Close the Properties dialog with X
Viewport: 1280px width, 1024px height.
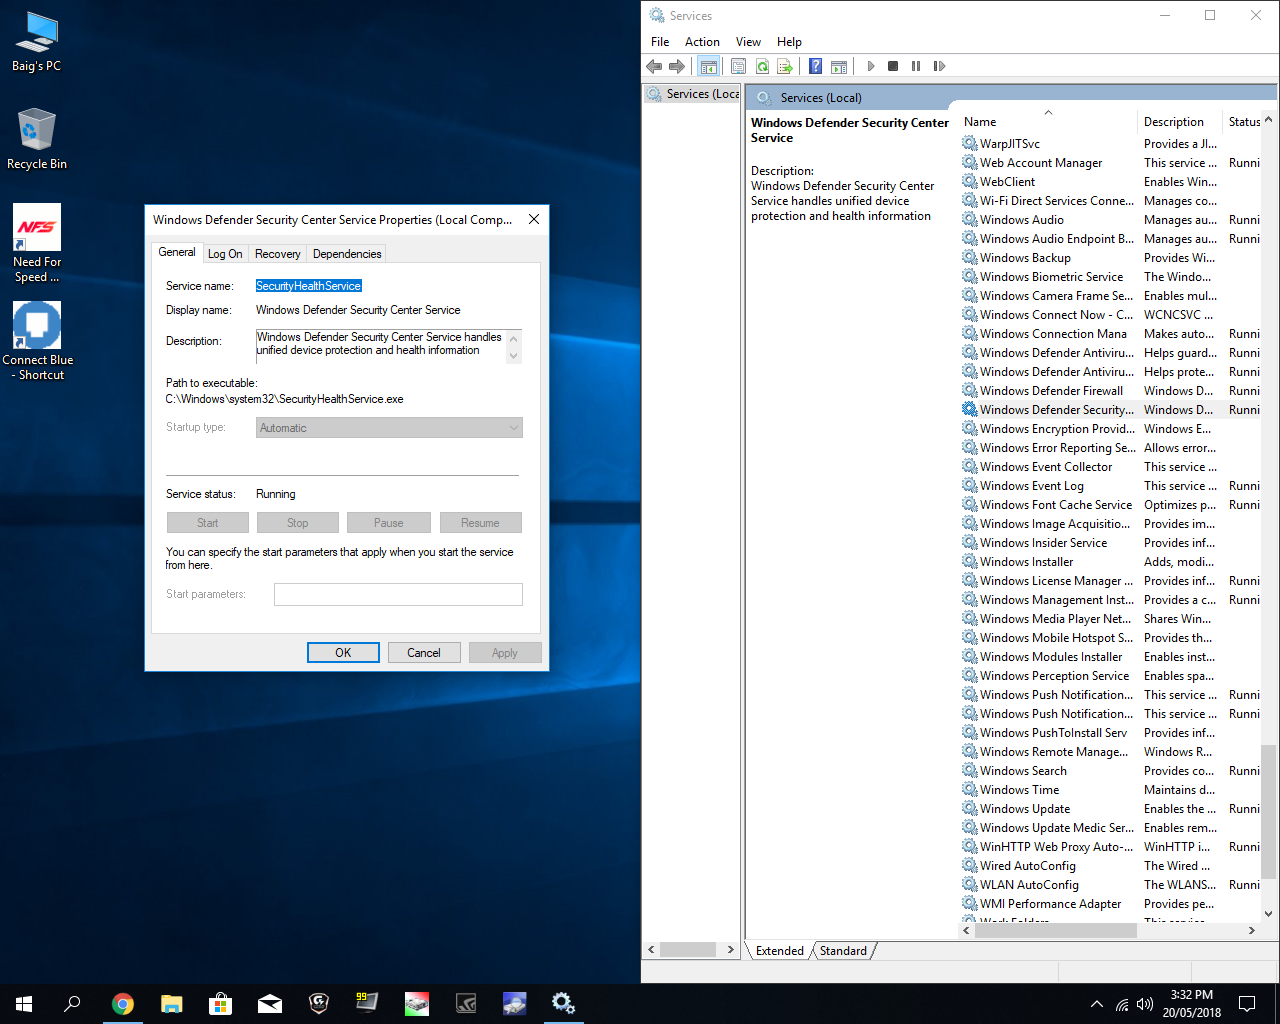(x=534, y=219)
